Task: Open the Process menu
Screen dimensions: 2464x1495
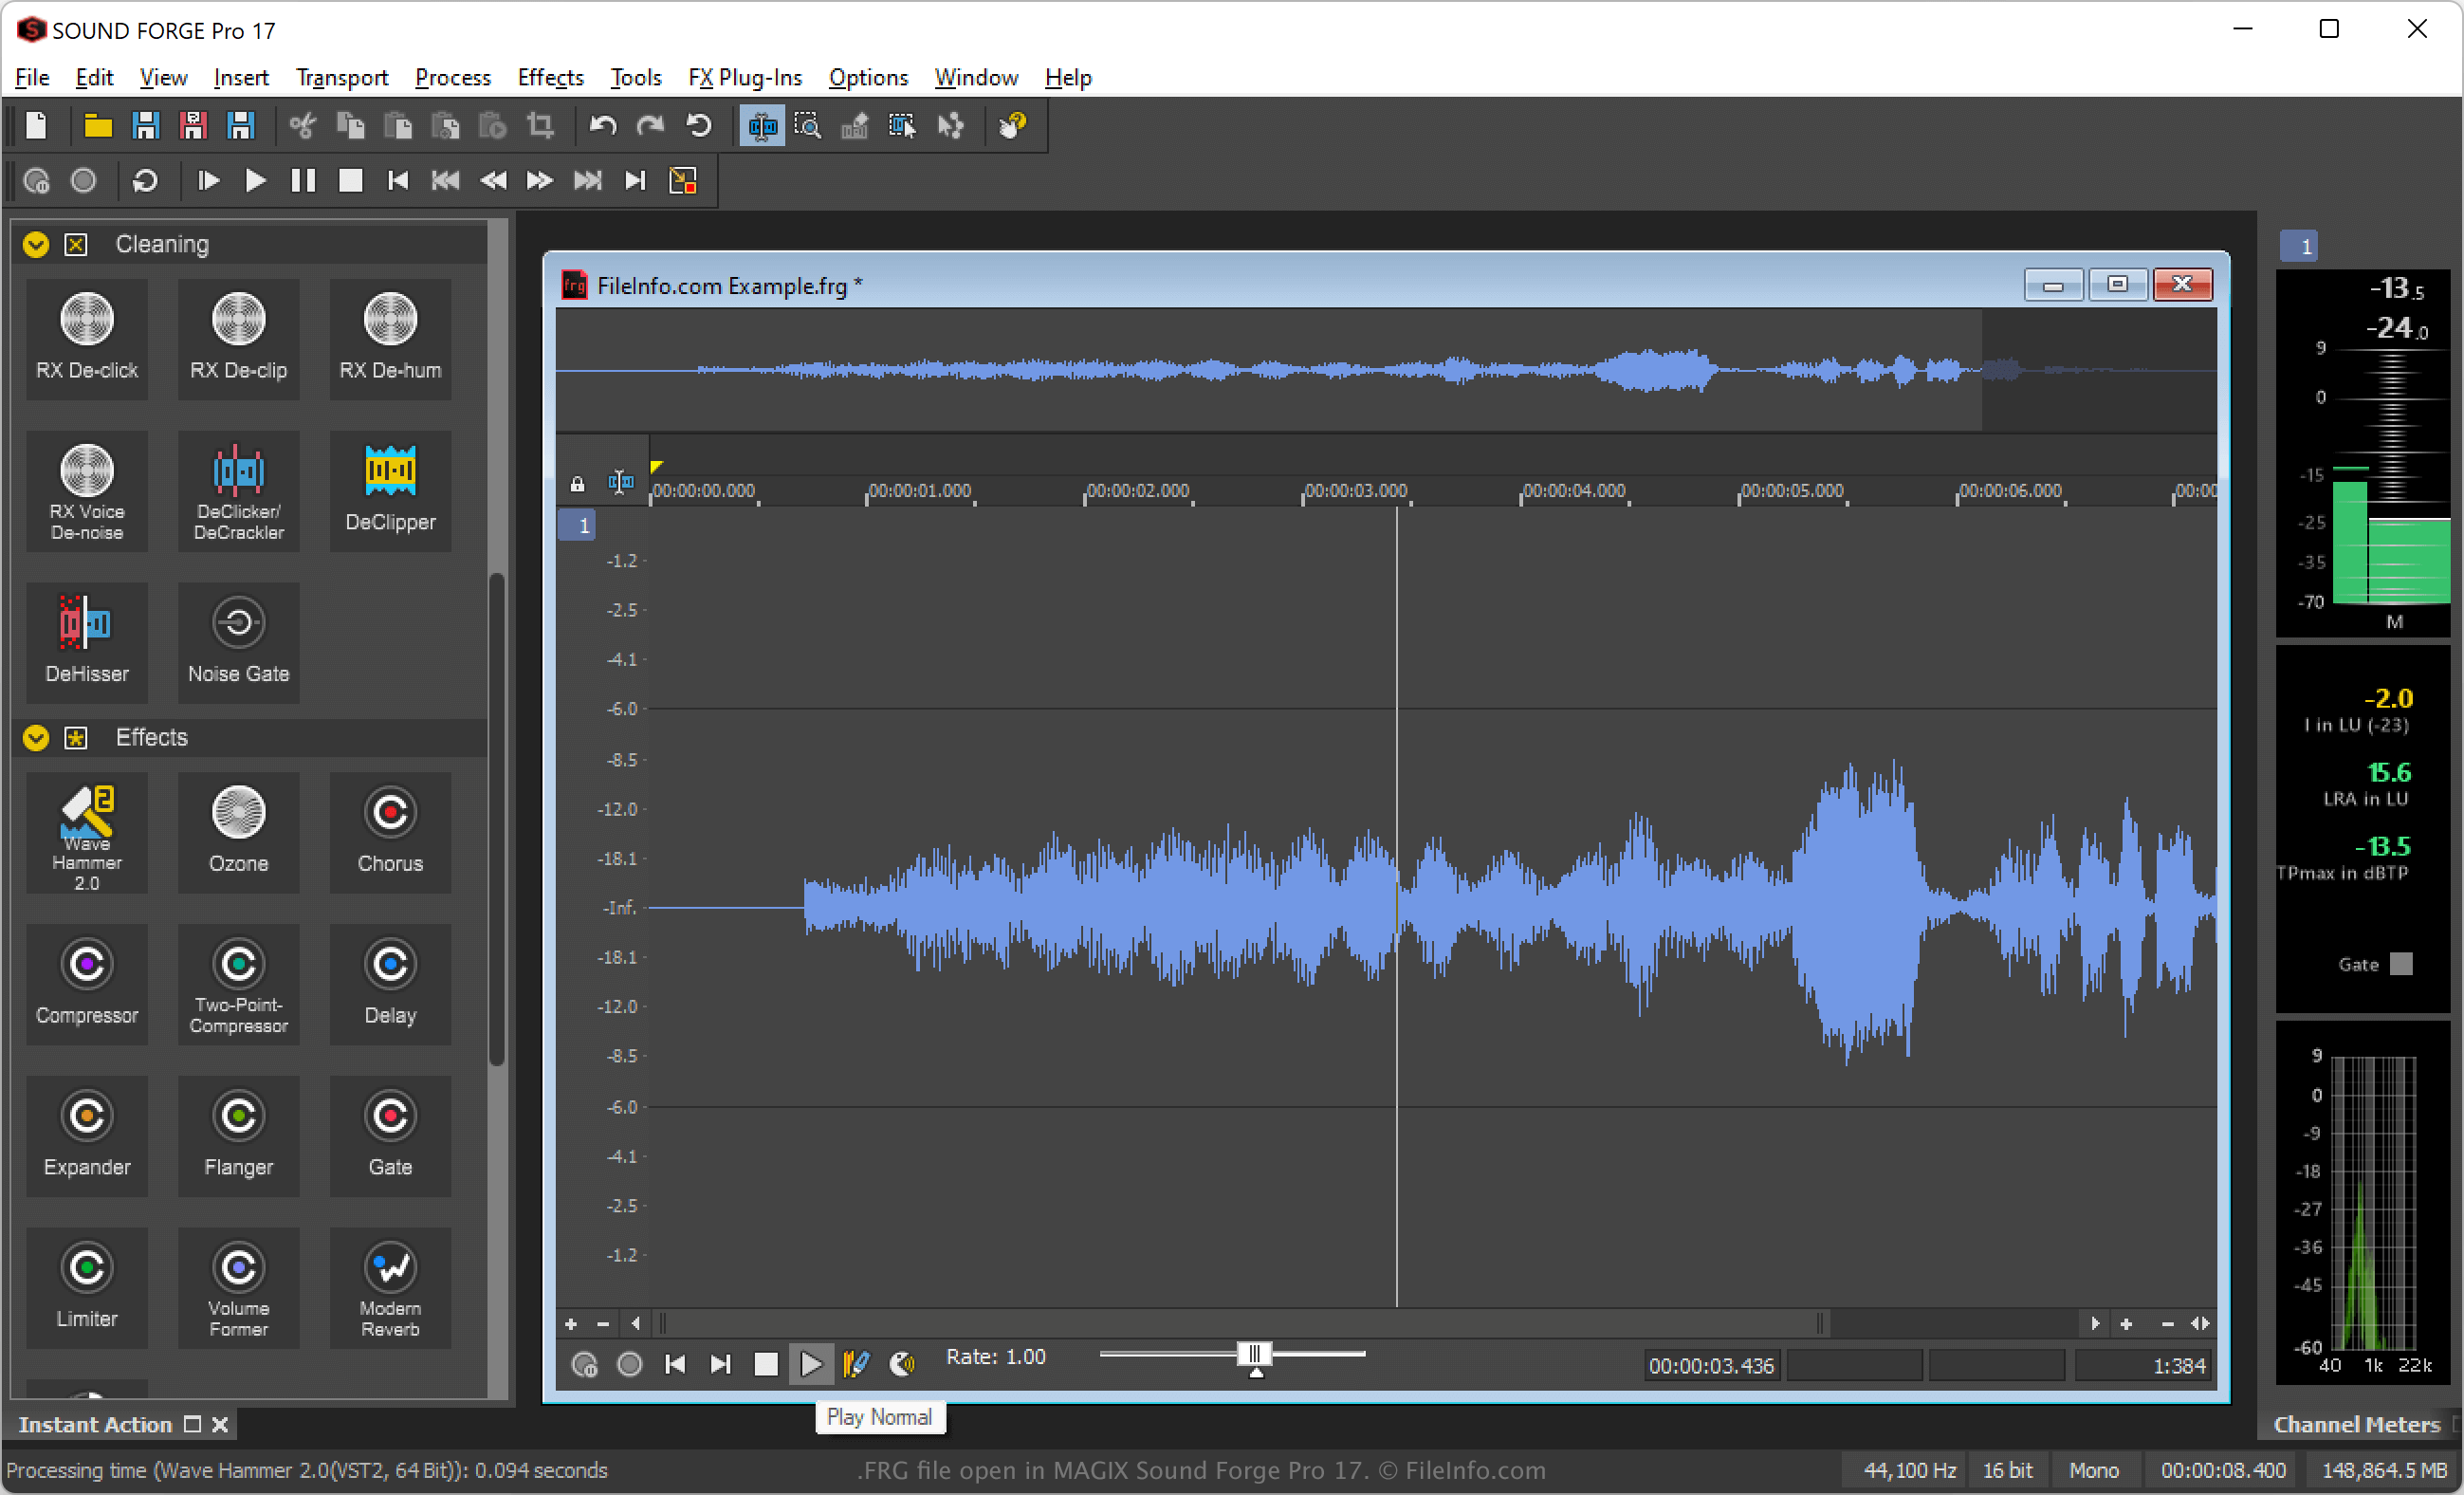Action: point(453,78)
